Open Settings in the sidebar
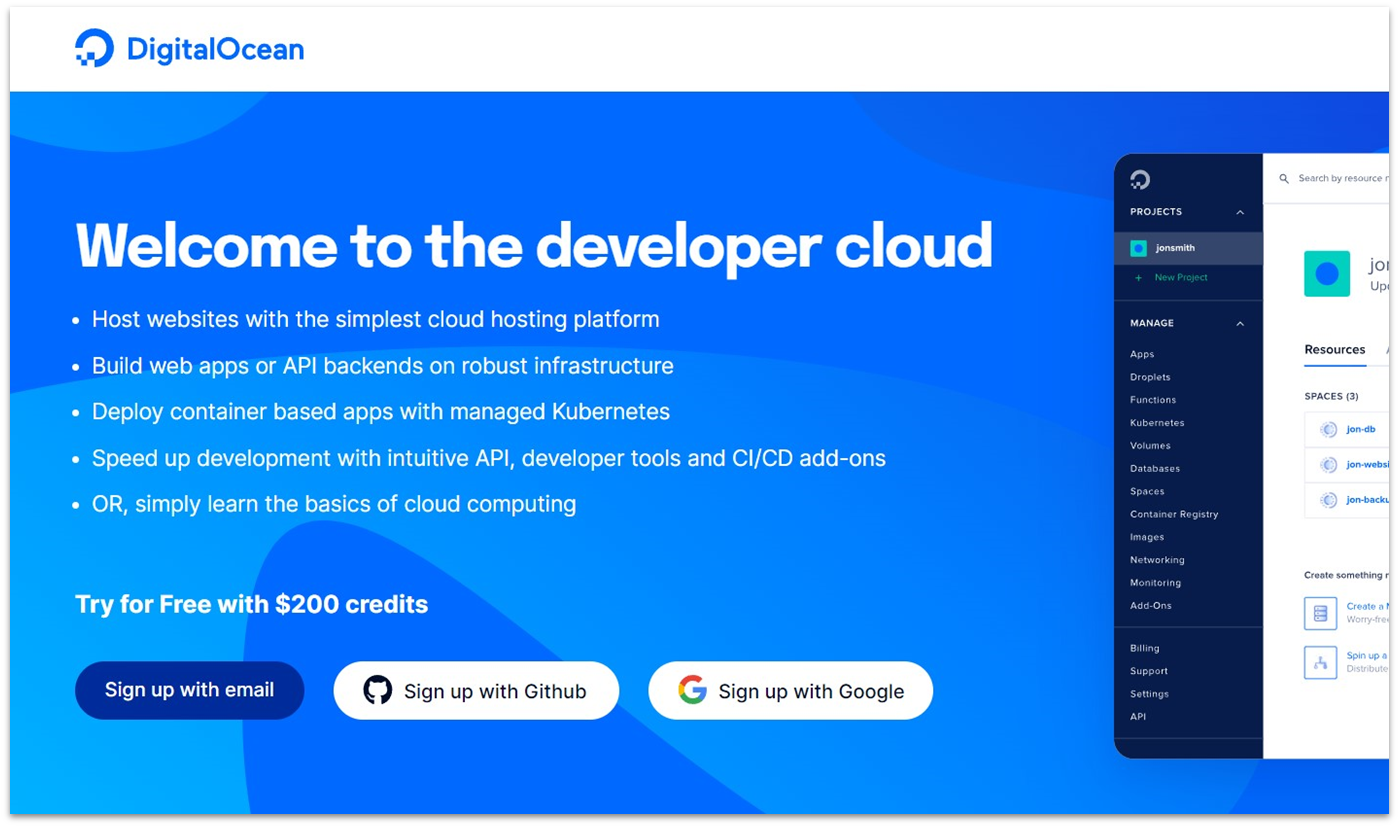 [x=1149, y=694]
